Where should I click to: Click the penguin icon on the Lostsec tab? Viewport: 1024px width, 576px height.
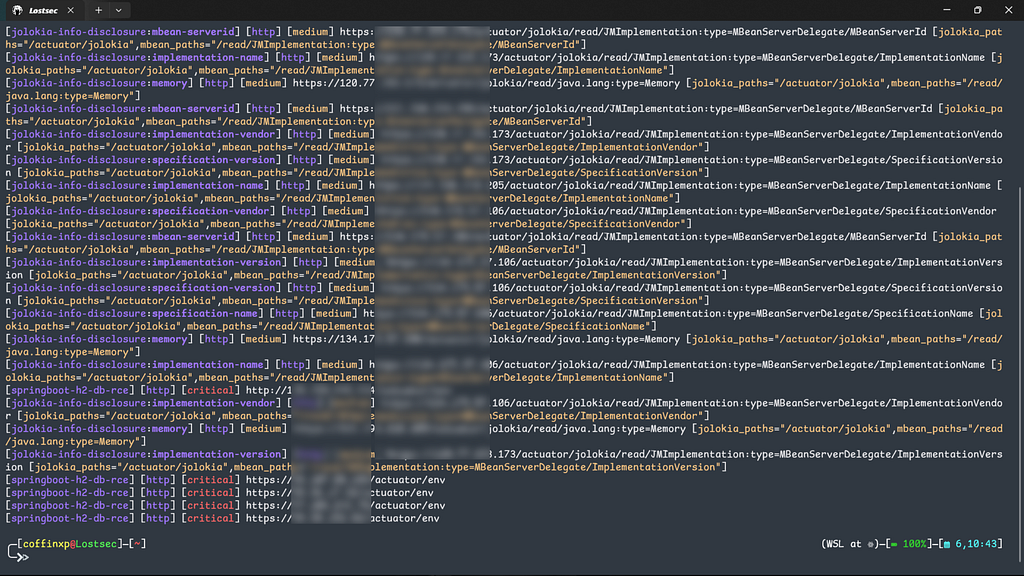coord(18,10)
